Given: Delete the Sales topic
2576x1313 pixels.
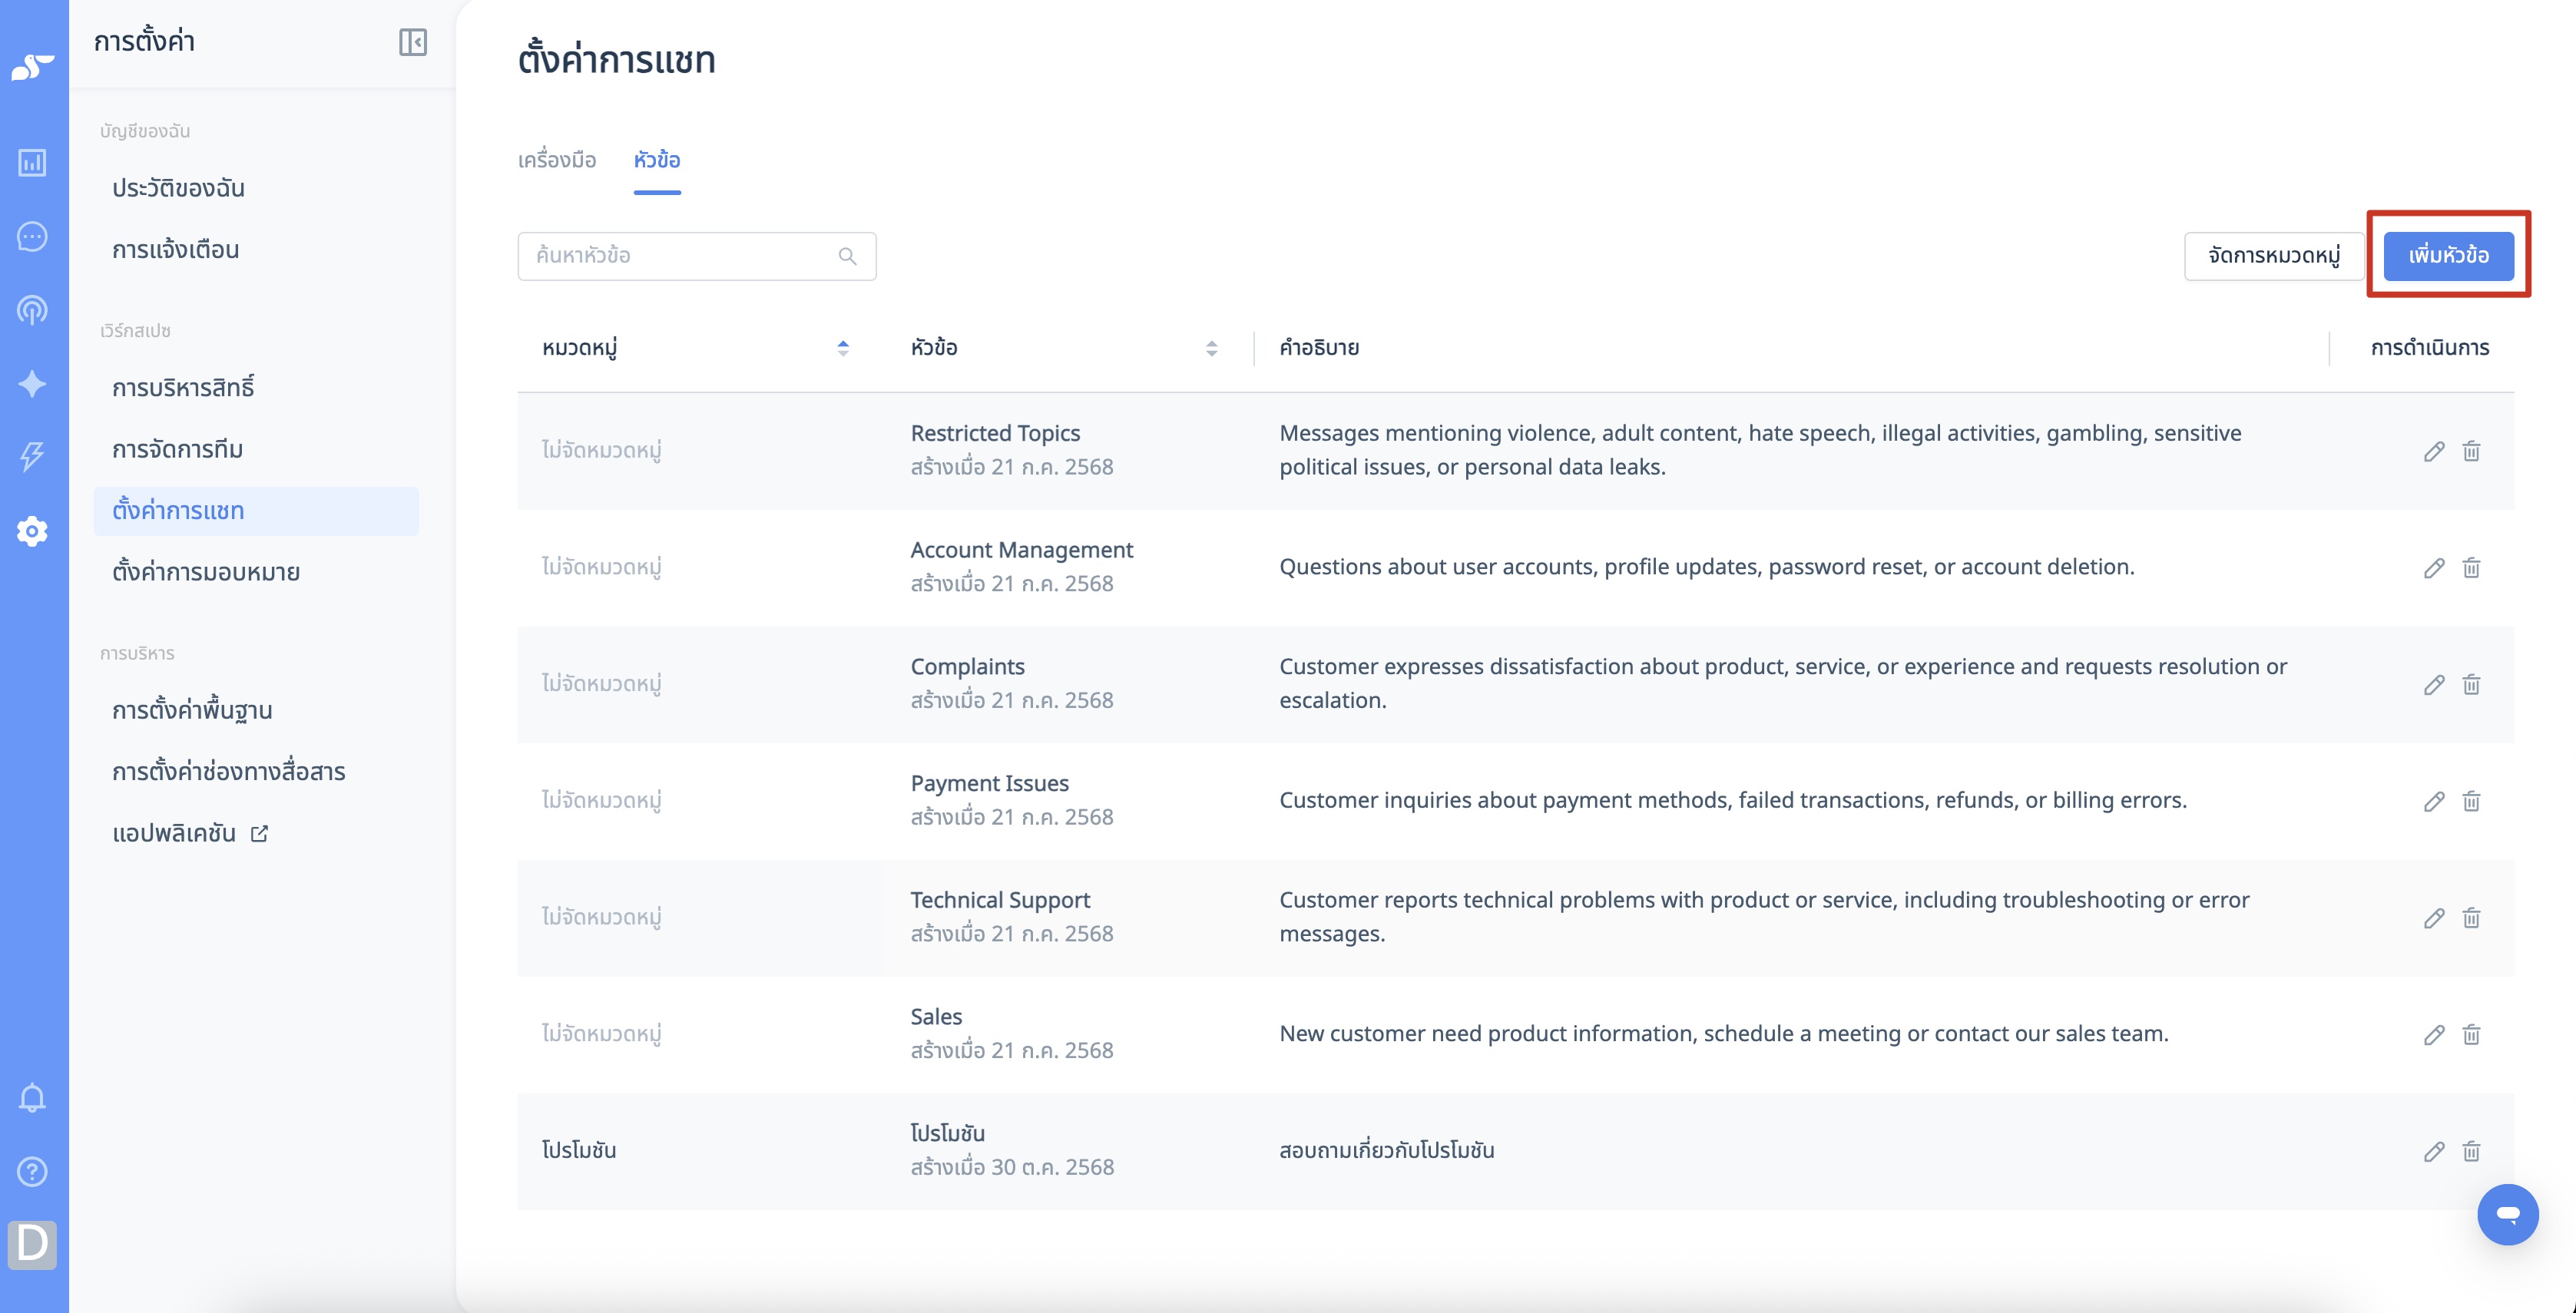Looking at the screenshot, I should click(x=2471, y=1035).
